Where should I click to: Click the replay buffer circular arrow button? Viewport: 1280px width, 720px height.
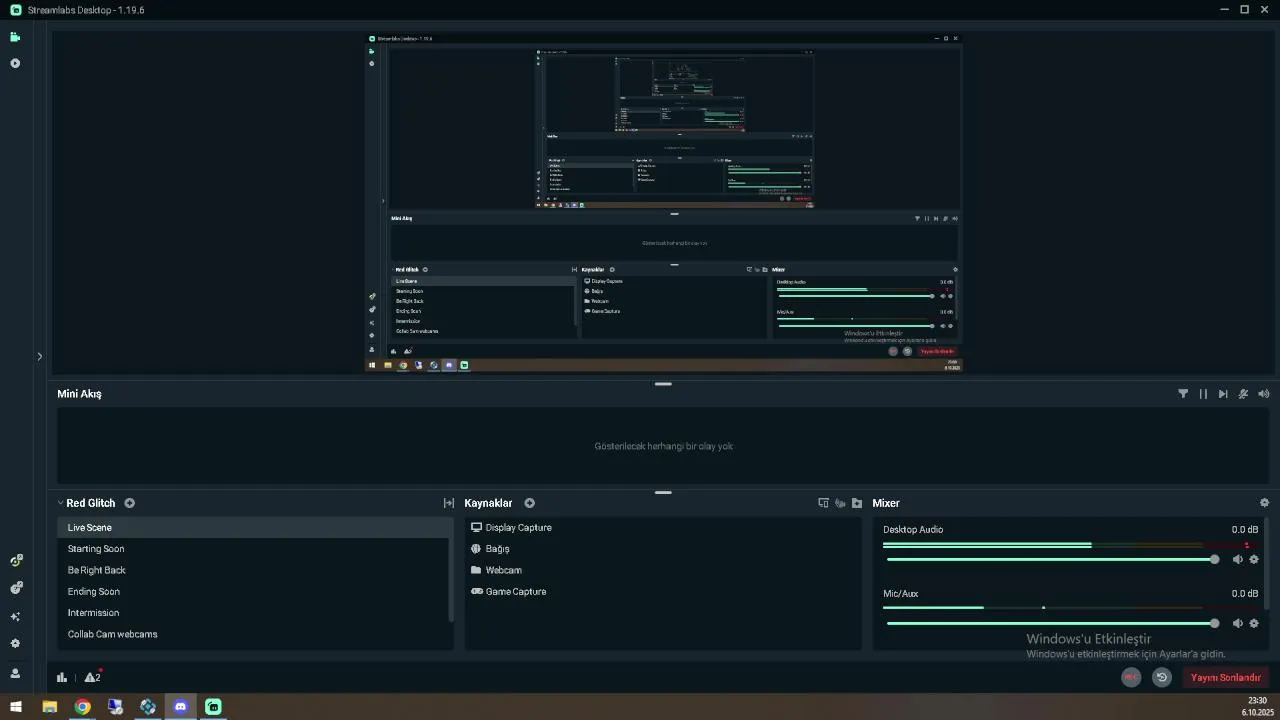point(1162,677)
